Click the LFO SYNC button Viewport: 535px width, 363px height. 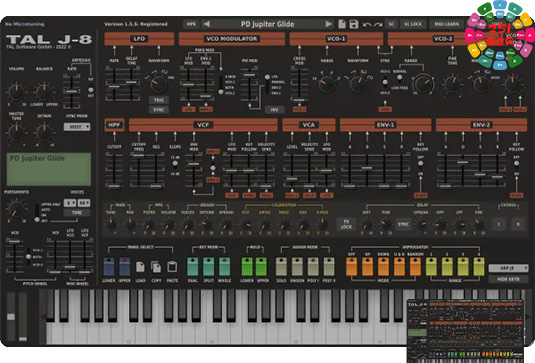tap(159, 110)
